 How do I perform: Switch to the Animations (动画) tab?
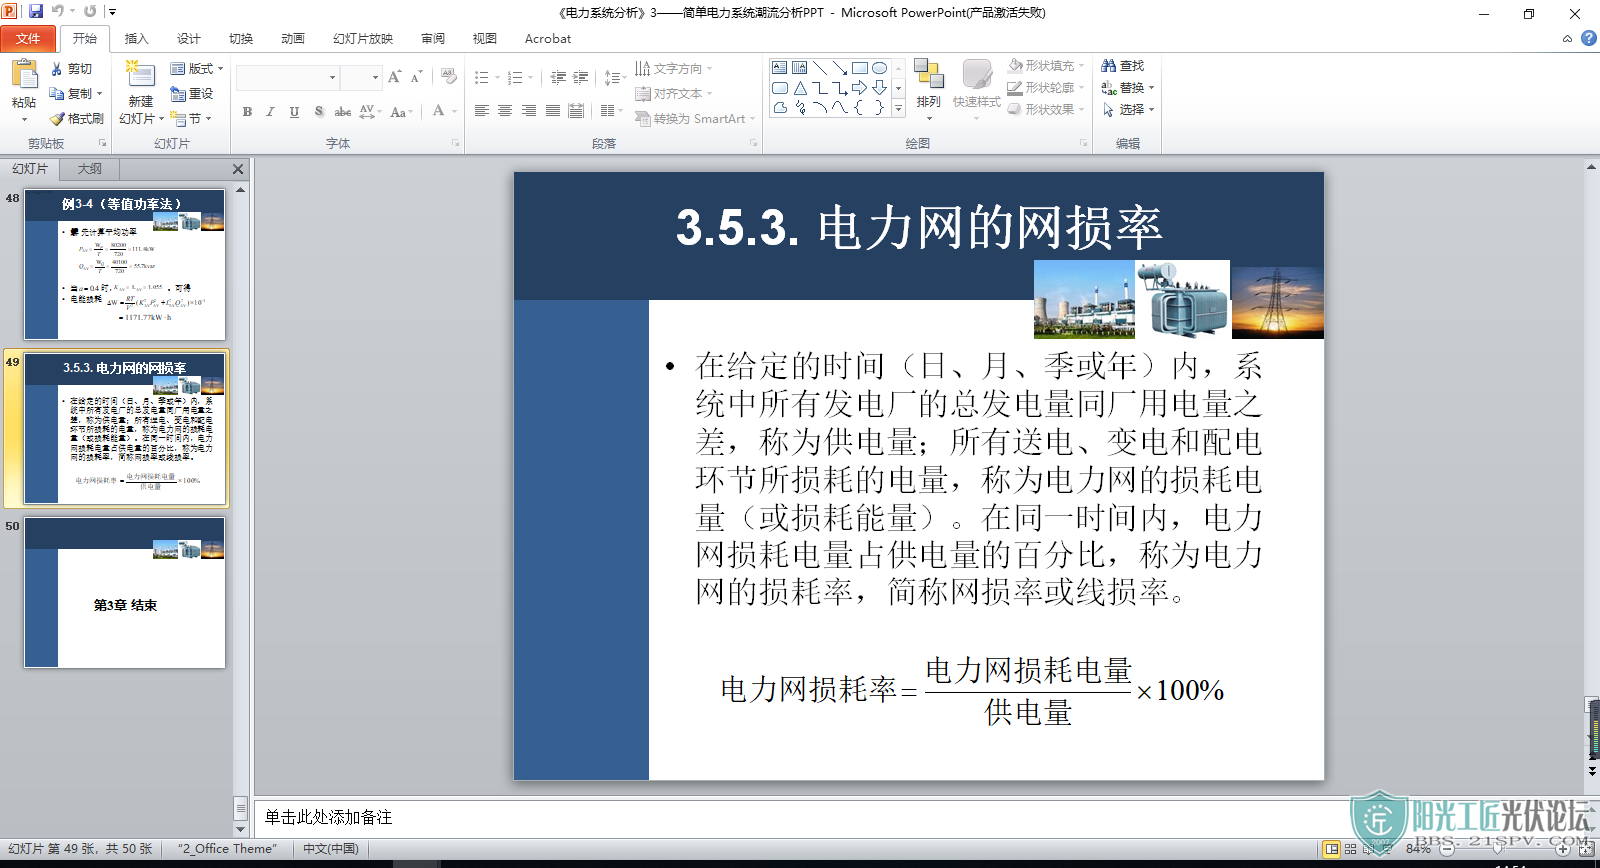point(293,39)
